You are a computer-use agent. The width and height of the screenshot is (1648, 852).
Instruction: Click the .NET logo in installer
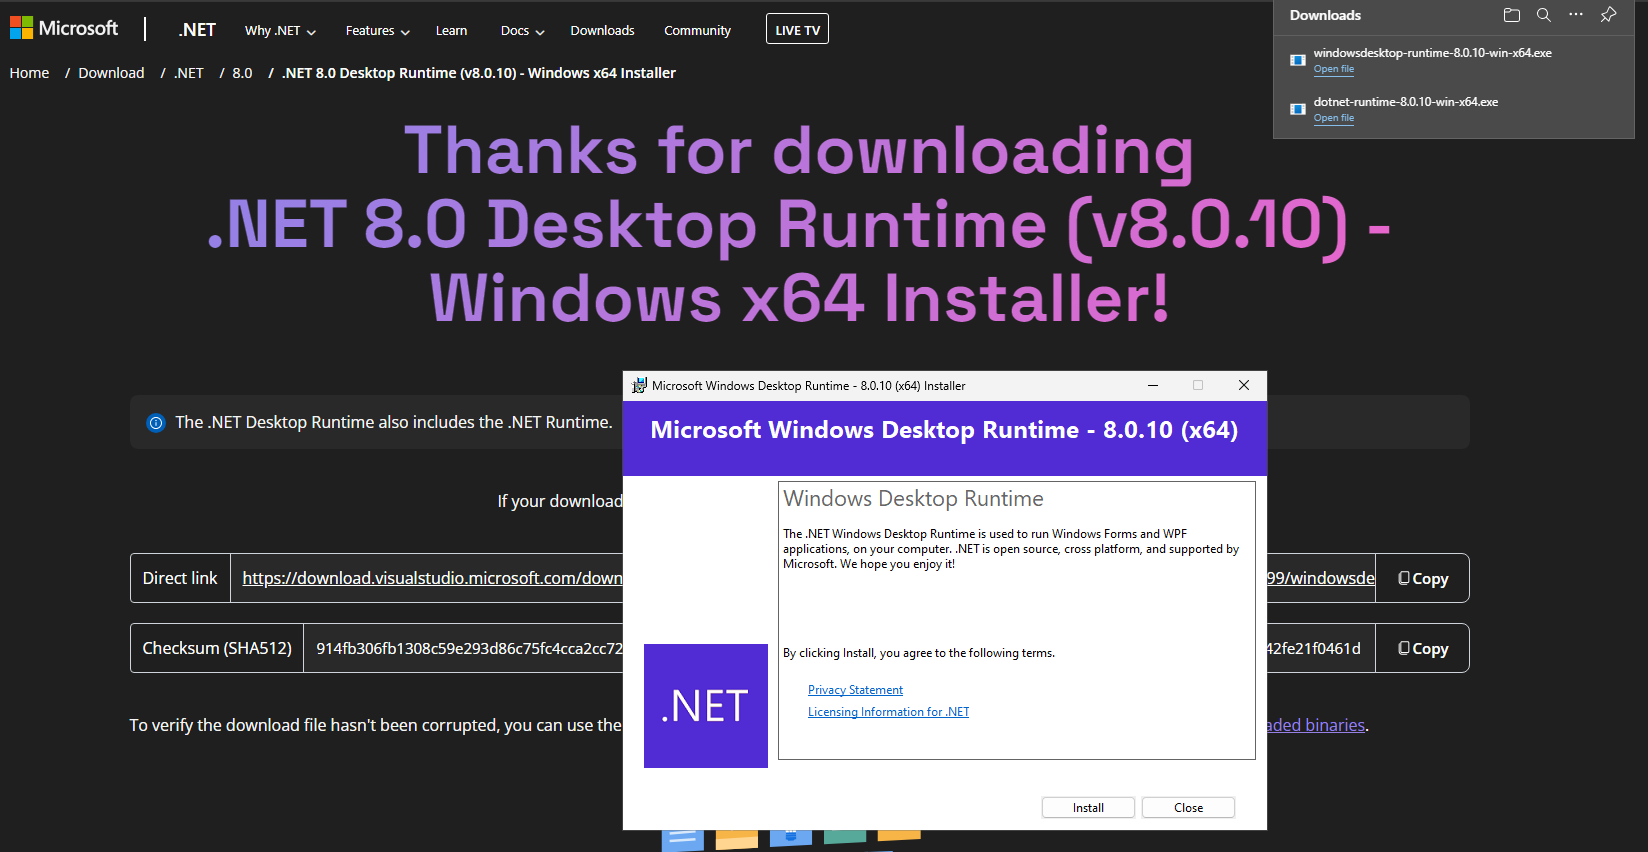(706, 706)
